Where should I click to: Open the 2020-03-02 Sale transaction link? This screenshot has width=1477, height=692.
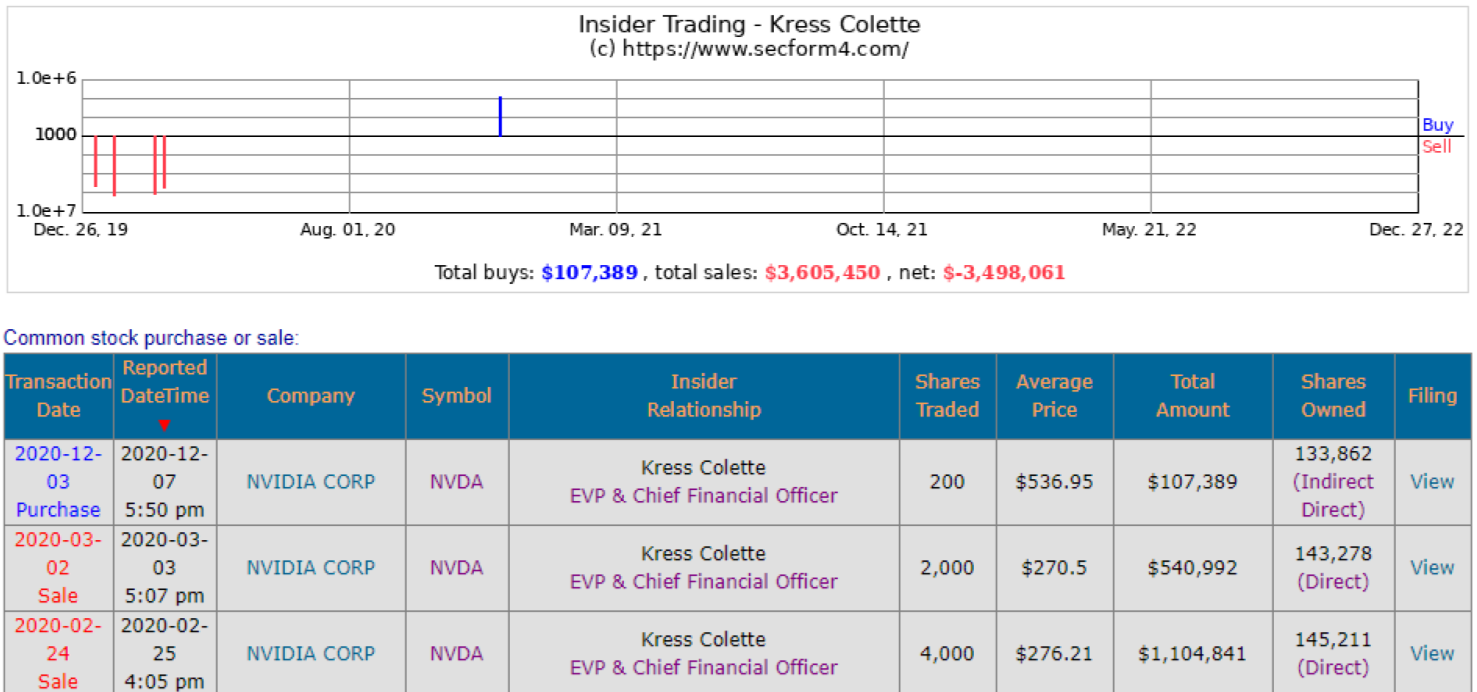(x=58, y=568)
